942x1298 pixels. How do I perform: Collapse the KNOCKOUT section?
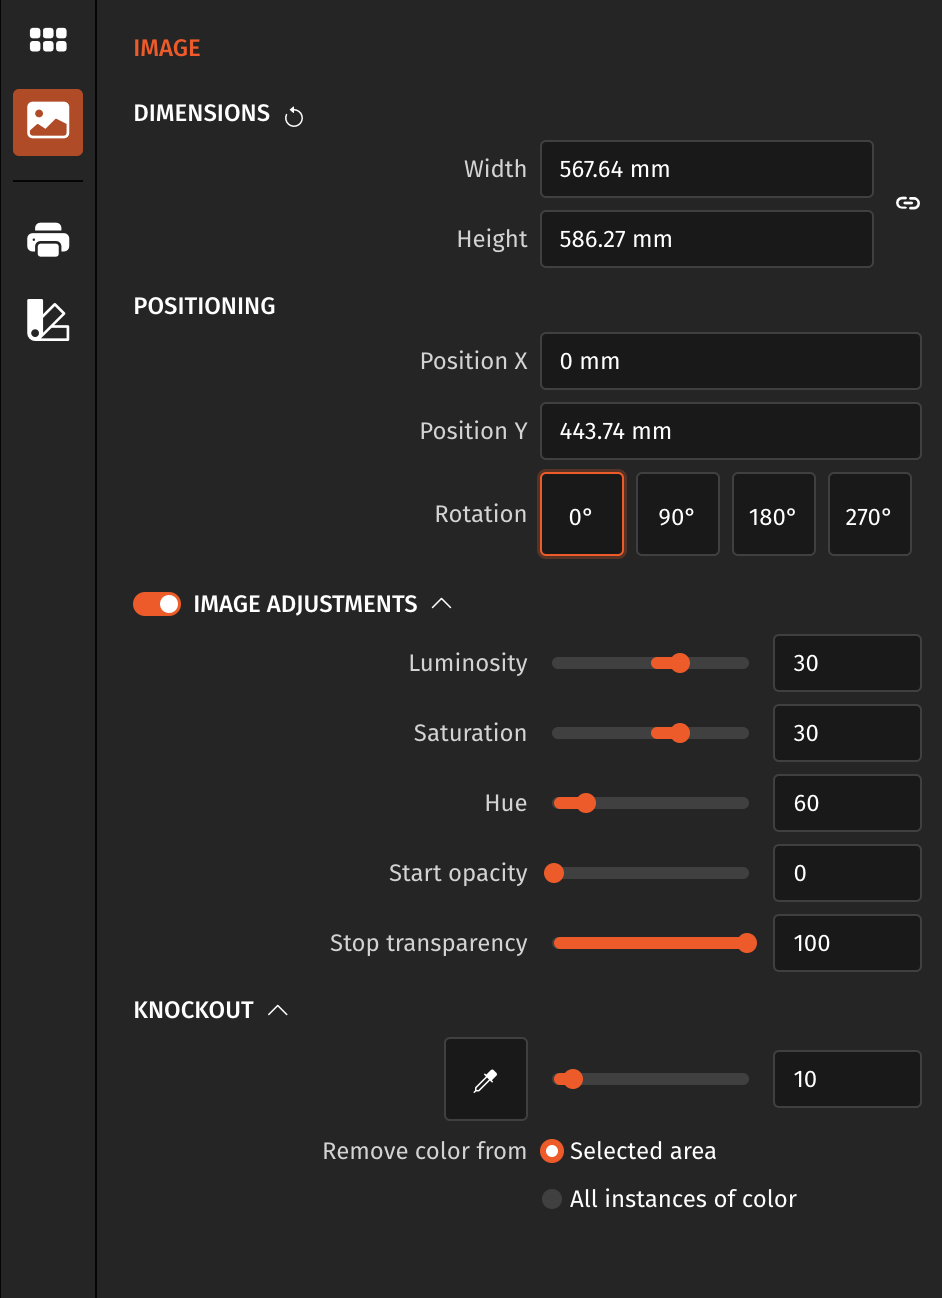coord(278,1010)
